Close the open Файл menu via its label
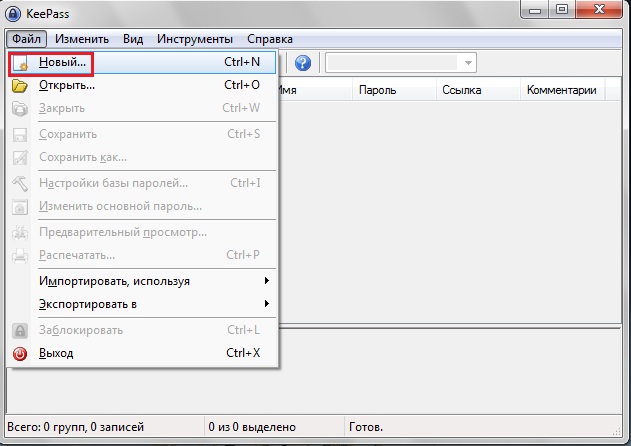 click(26, 38)
